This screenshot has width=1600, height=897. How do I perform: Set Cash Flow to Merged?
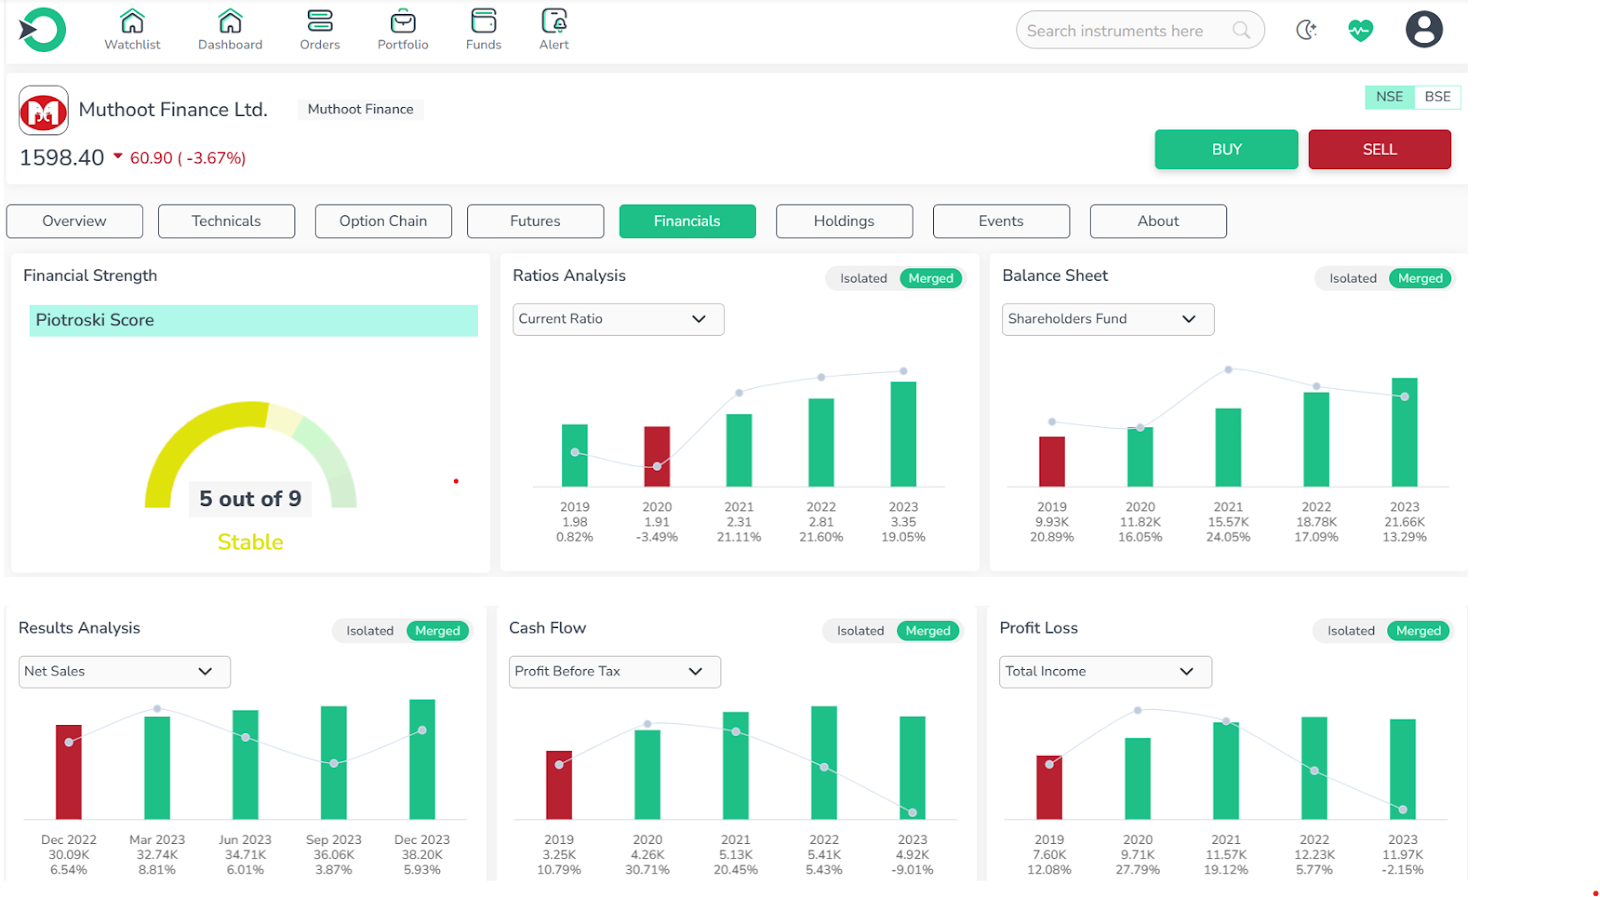928,631
